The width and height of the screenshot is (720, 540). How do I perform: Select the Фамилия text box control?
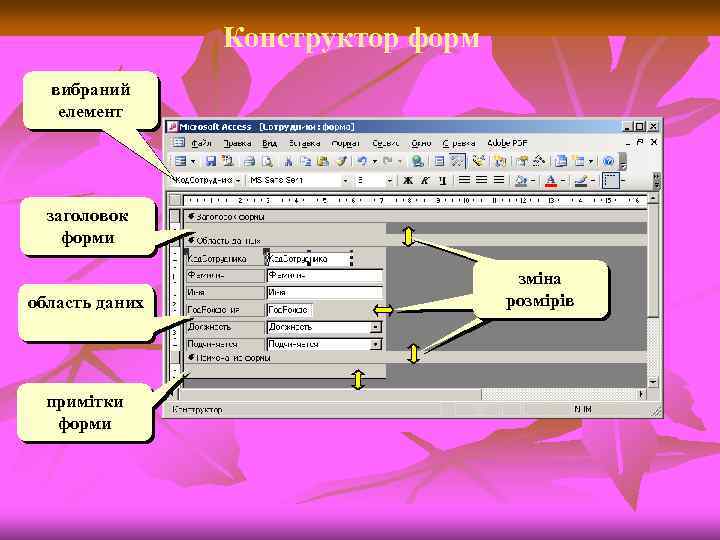click(324, 276)
